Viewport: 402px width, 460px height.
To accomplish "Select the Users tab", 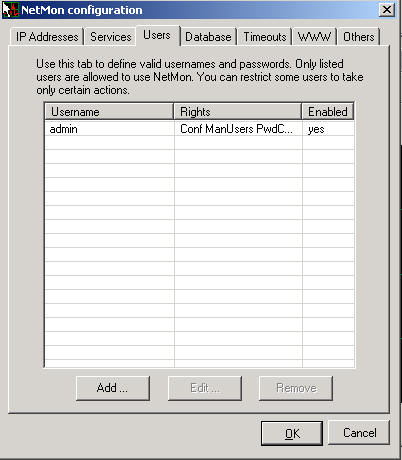I will (x=157, y=35).
